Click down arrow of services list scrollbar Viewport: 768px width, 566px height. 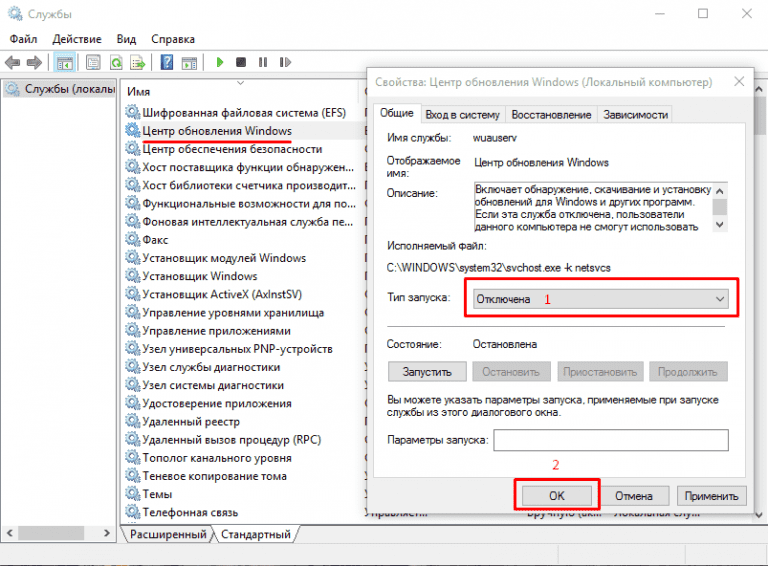[x=759, y=515]
